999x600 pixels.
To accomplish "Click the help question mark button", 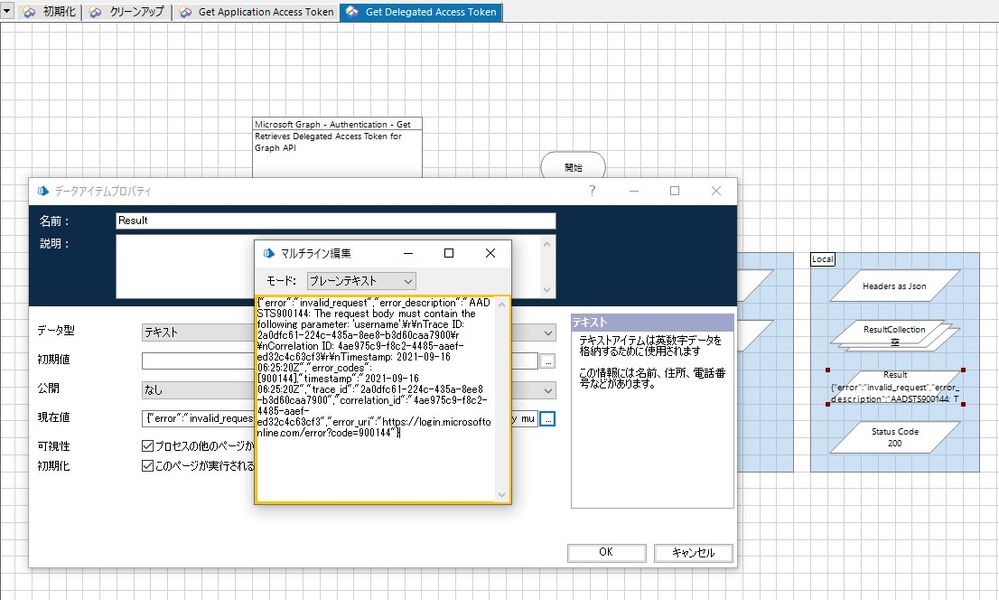I will coord(592,191).
